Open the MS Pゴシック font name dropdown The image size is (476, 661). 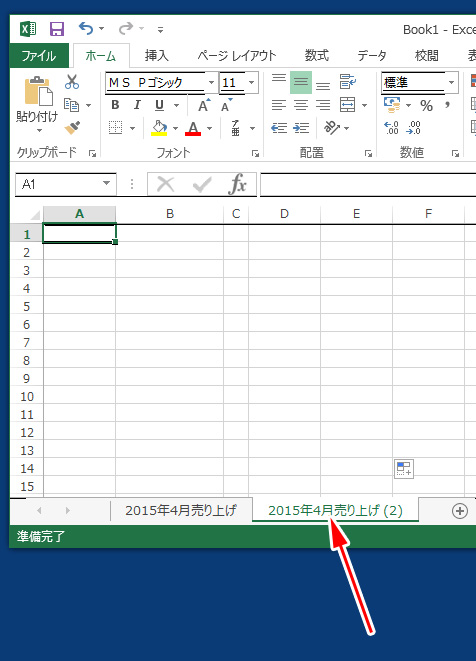coord(211,82)
